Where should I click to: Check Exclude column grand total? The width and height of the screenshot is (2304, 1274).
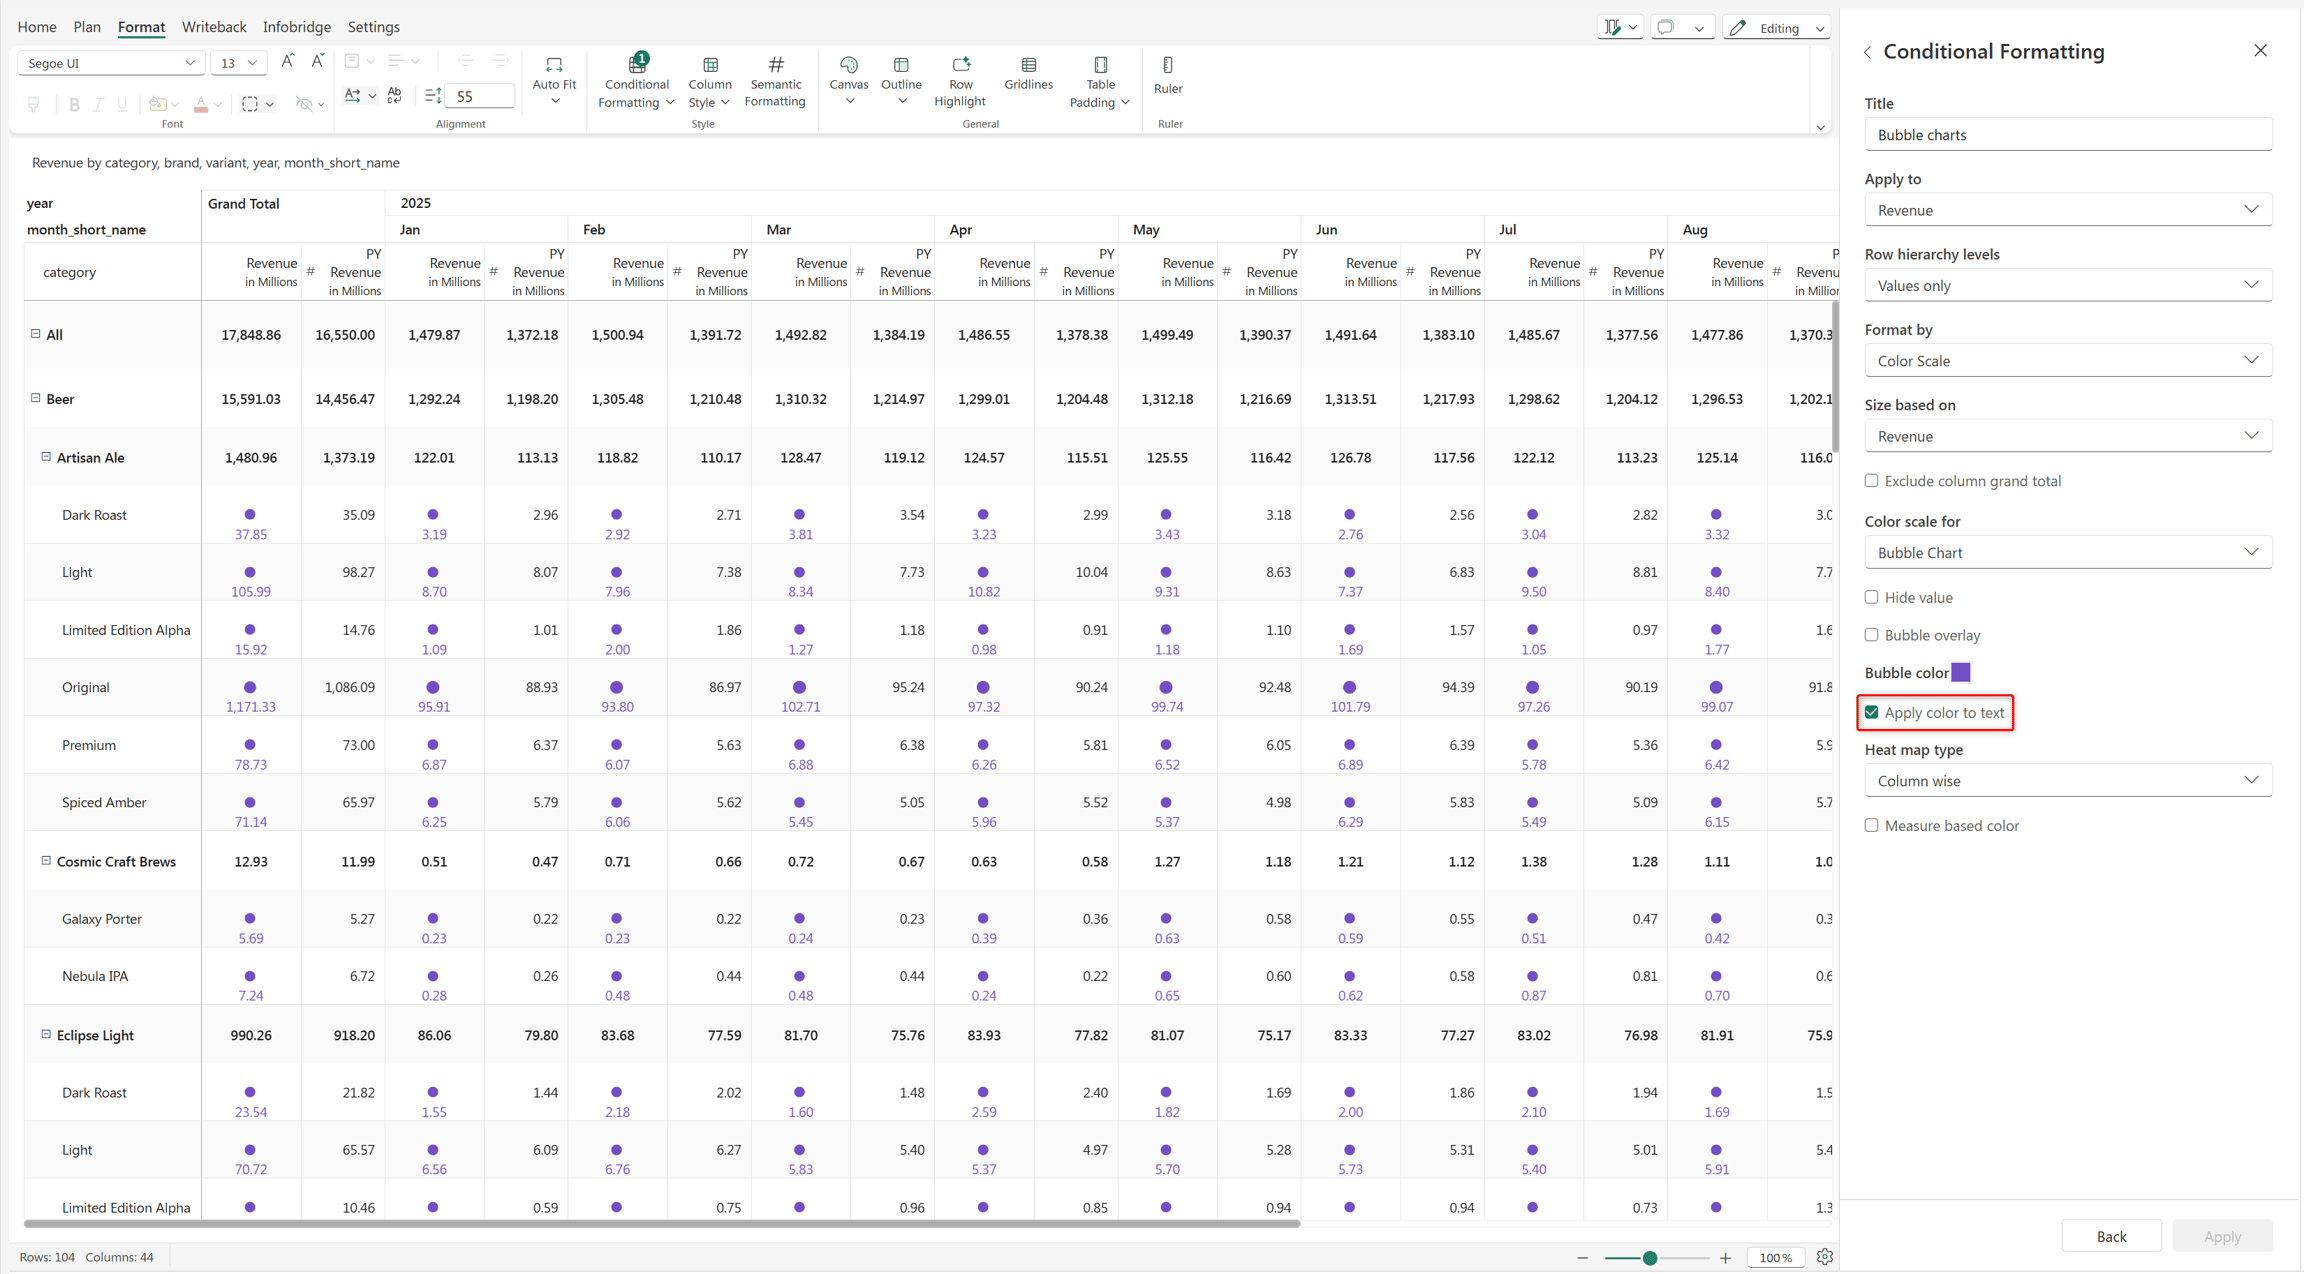click(1872, 481)
